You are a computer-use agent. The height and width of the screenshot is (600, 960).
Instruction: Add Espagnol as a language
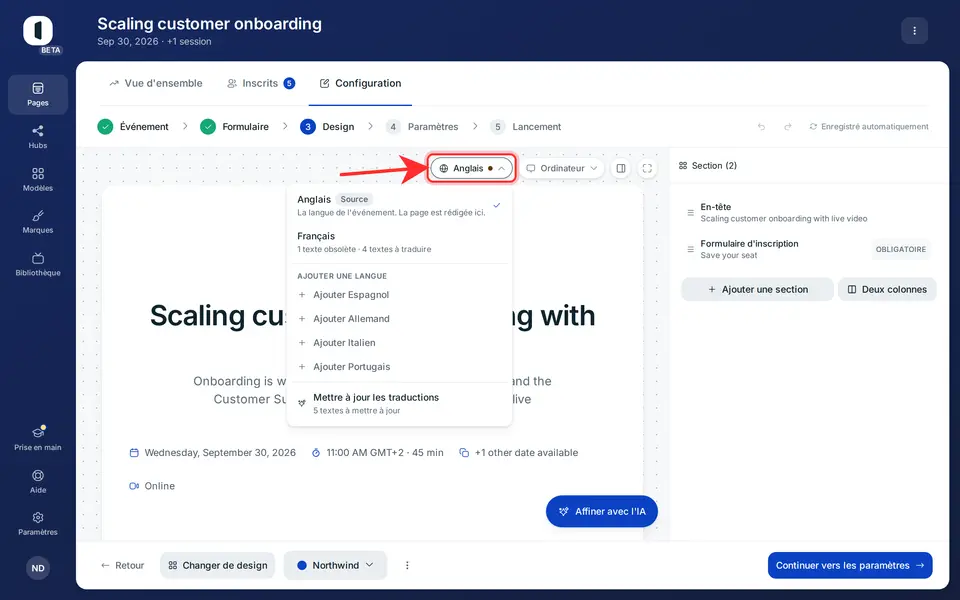pos(399,294)
